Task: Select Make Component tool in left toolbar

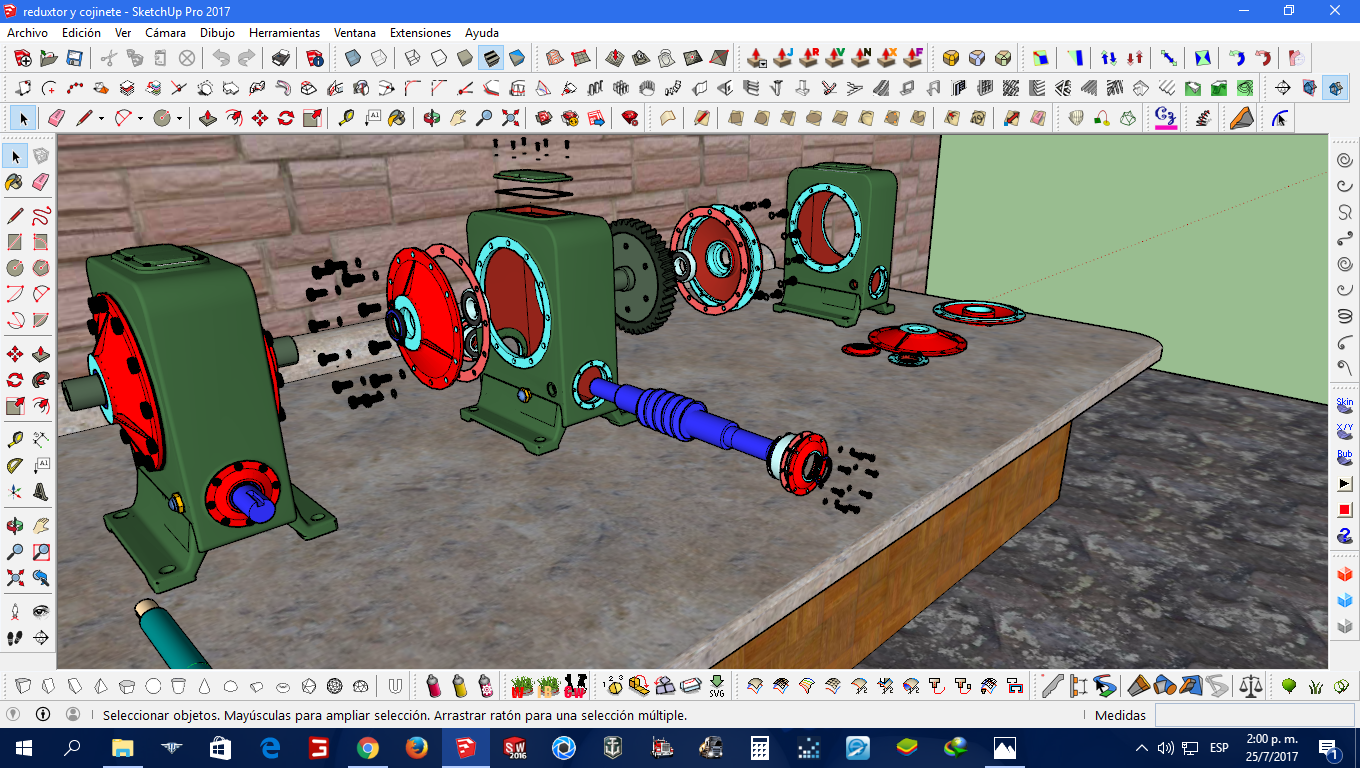Action: pyautogui.click(x=41, y=156)
